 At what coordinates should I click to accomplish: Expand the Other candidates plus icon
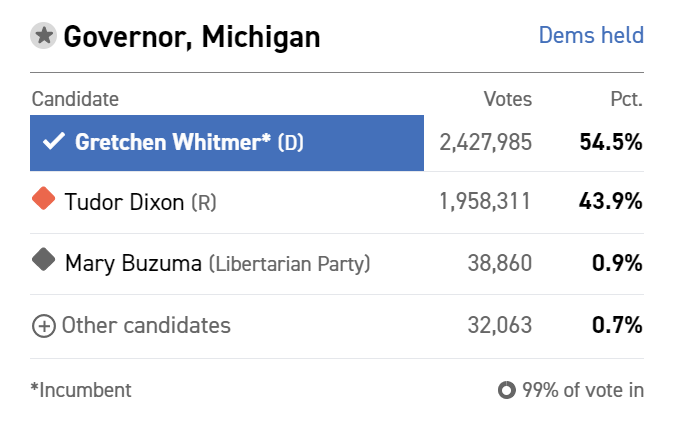click(44, 326)
